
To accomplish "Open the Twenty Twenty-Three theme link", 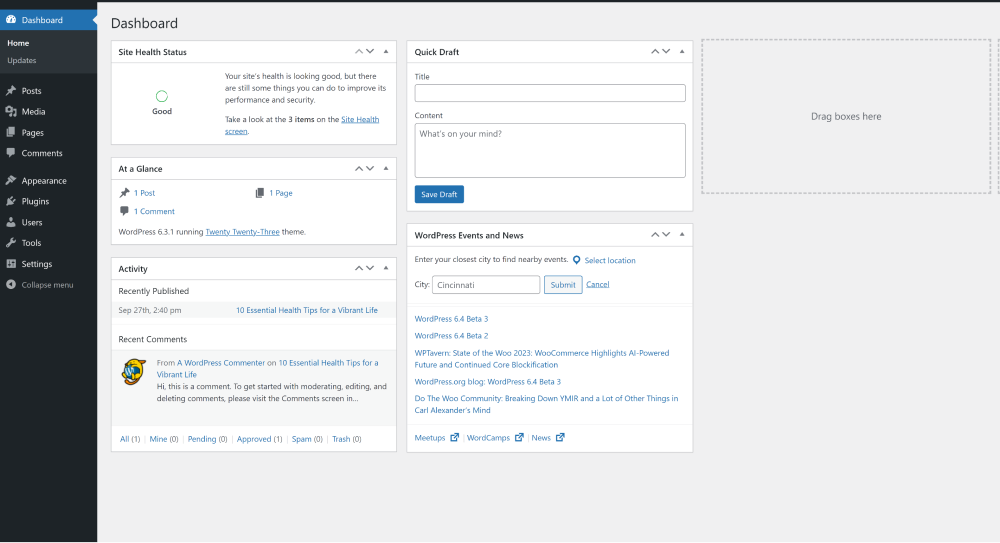I will [x=242, y=232].
